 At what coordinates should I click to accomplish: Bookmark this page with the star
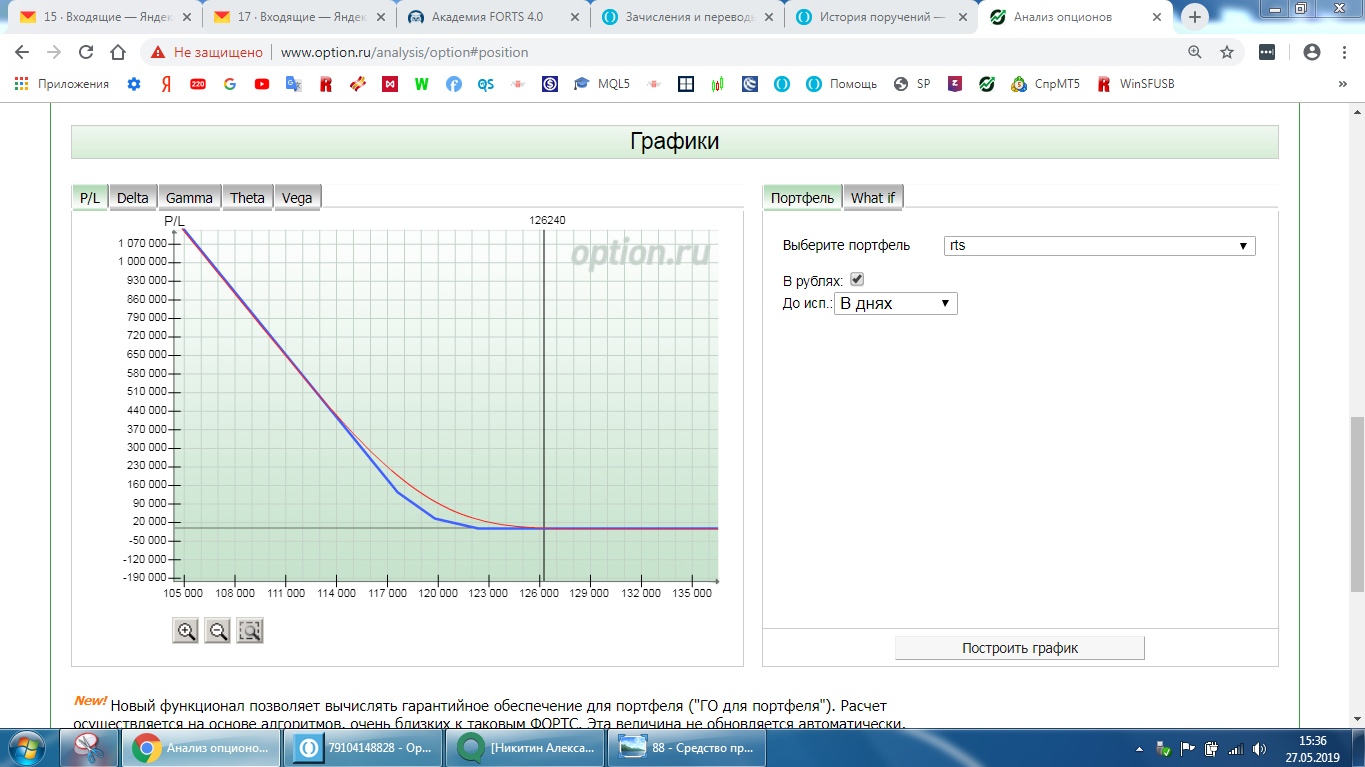click(1227, 52)
